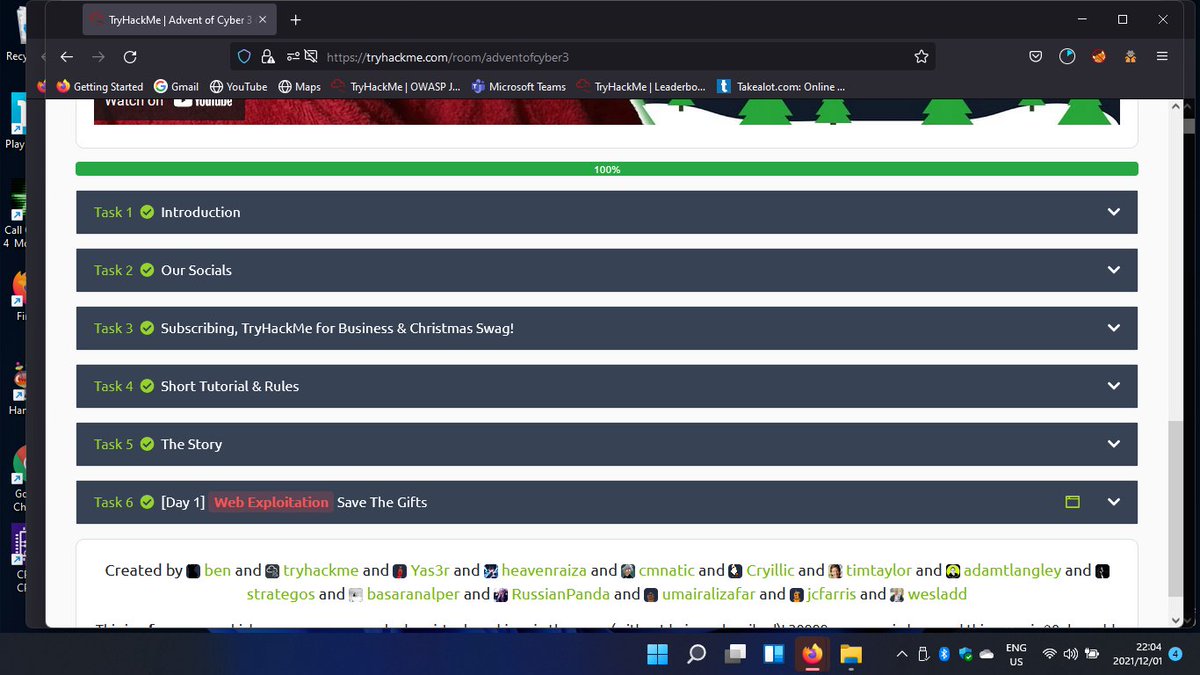Open the OneDrive cloud tray icon

tap(988, 654)
